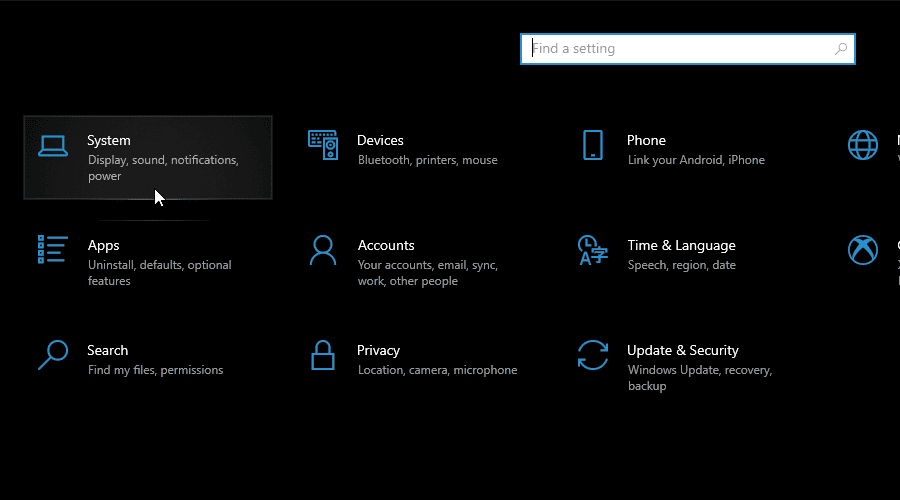900x500 pixels.
Task: Click the Search magnifier icon
Action: point(53,355)
